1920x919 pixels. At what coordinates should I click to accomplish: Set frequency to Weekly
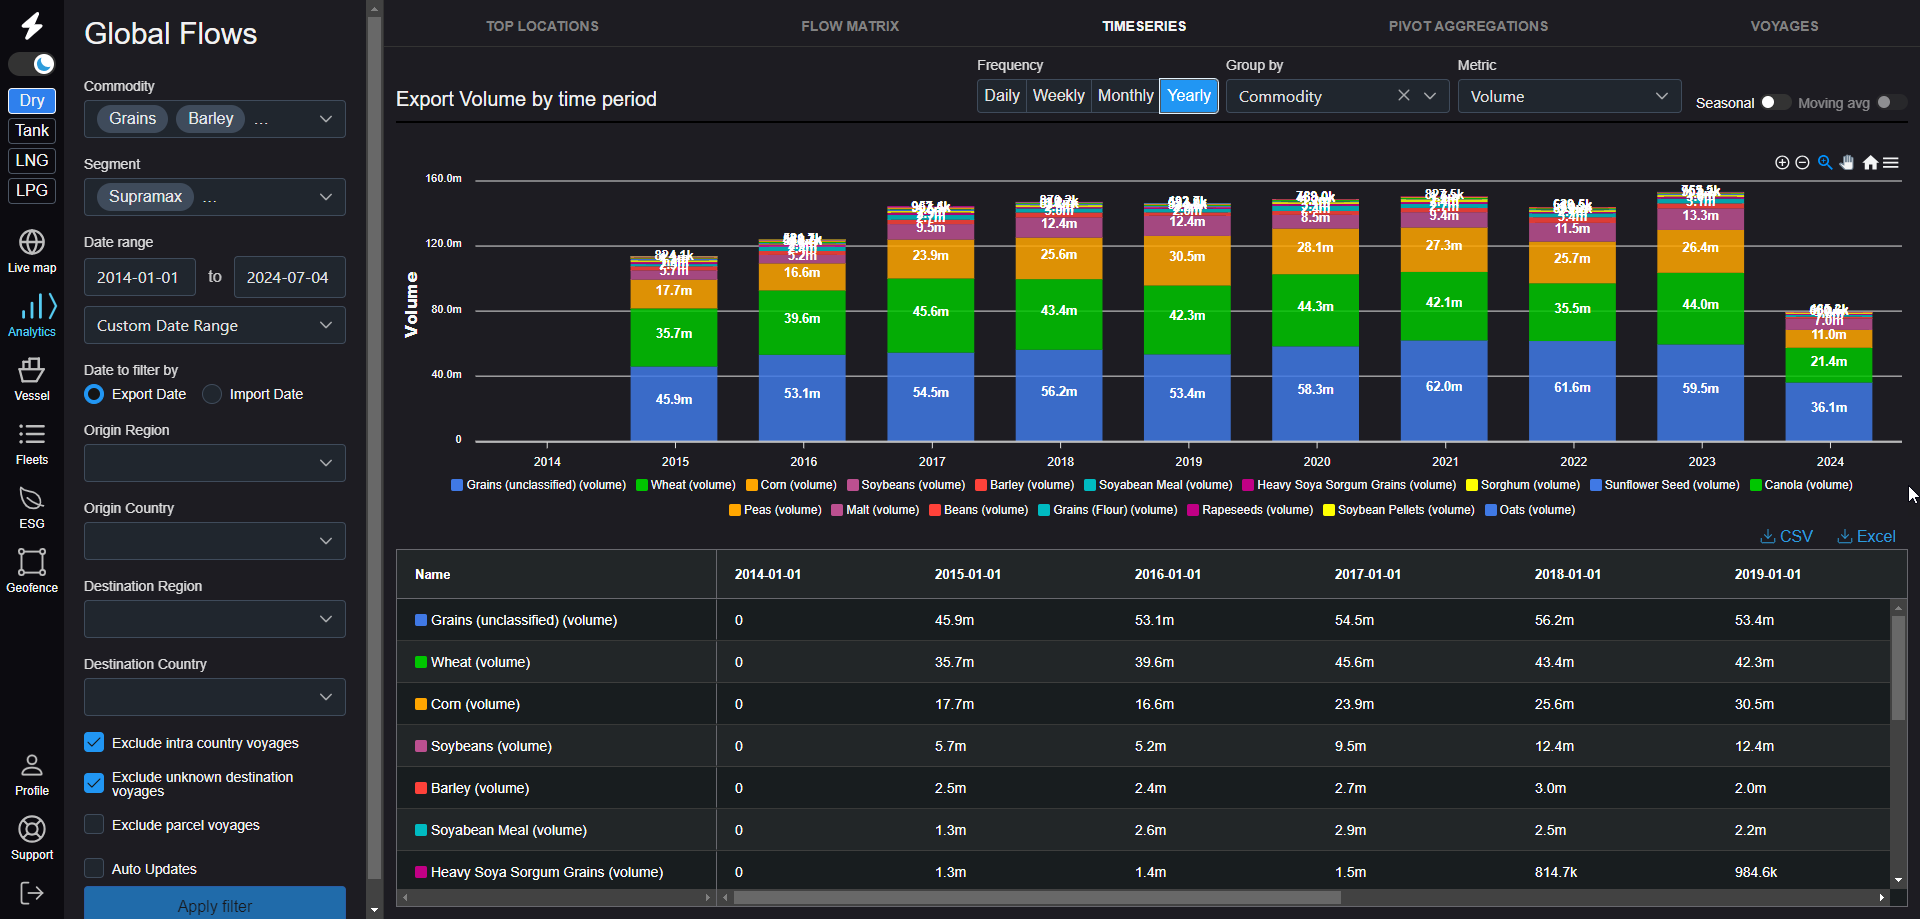[1058, 96]
